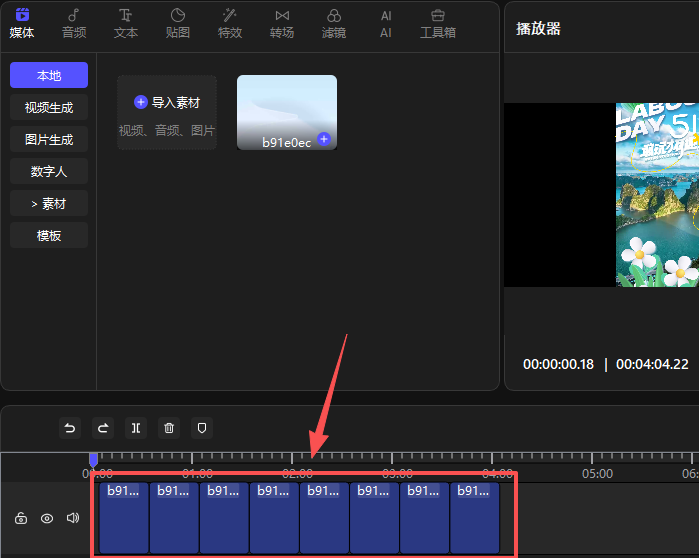Screen dimensions: 699x558
Task: Open 视频生成 video generation section
Action: point(49,107)
